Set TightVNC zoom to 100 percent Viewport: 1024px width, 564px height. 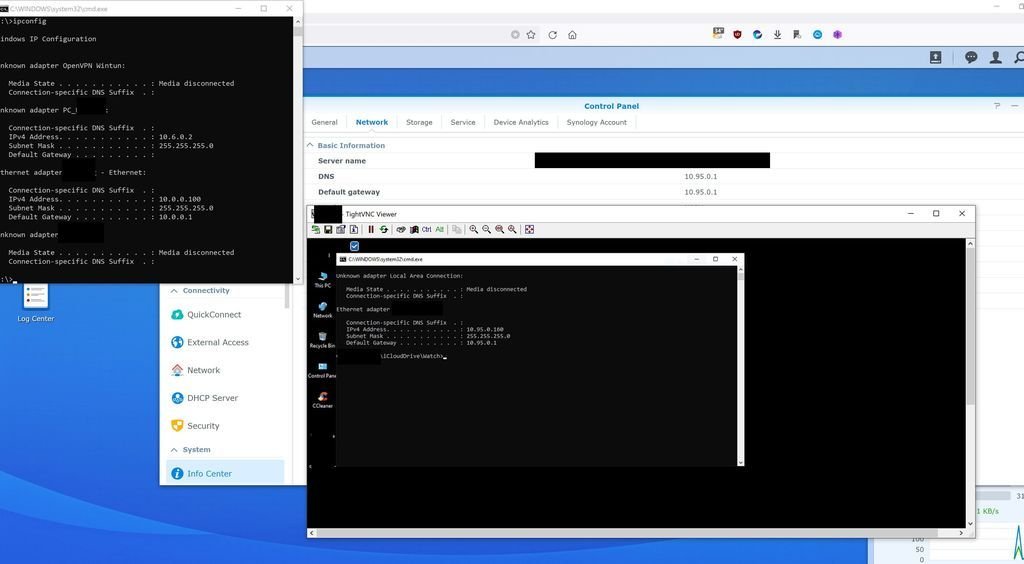[x=500, y=229]
